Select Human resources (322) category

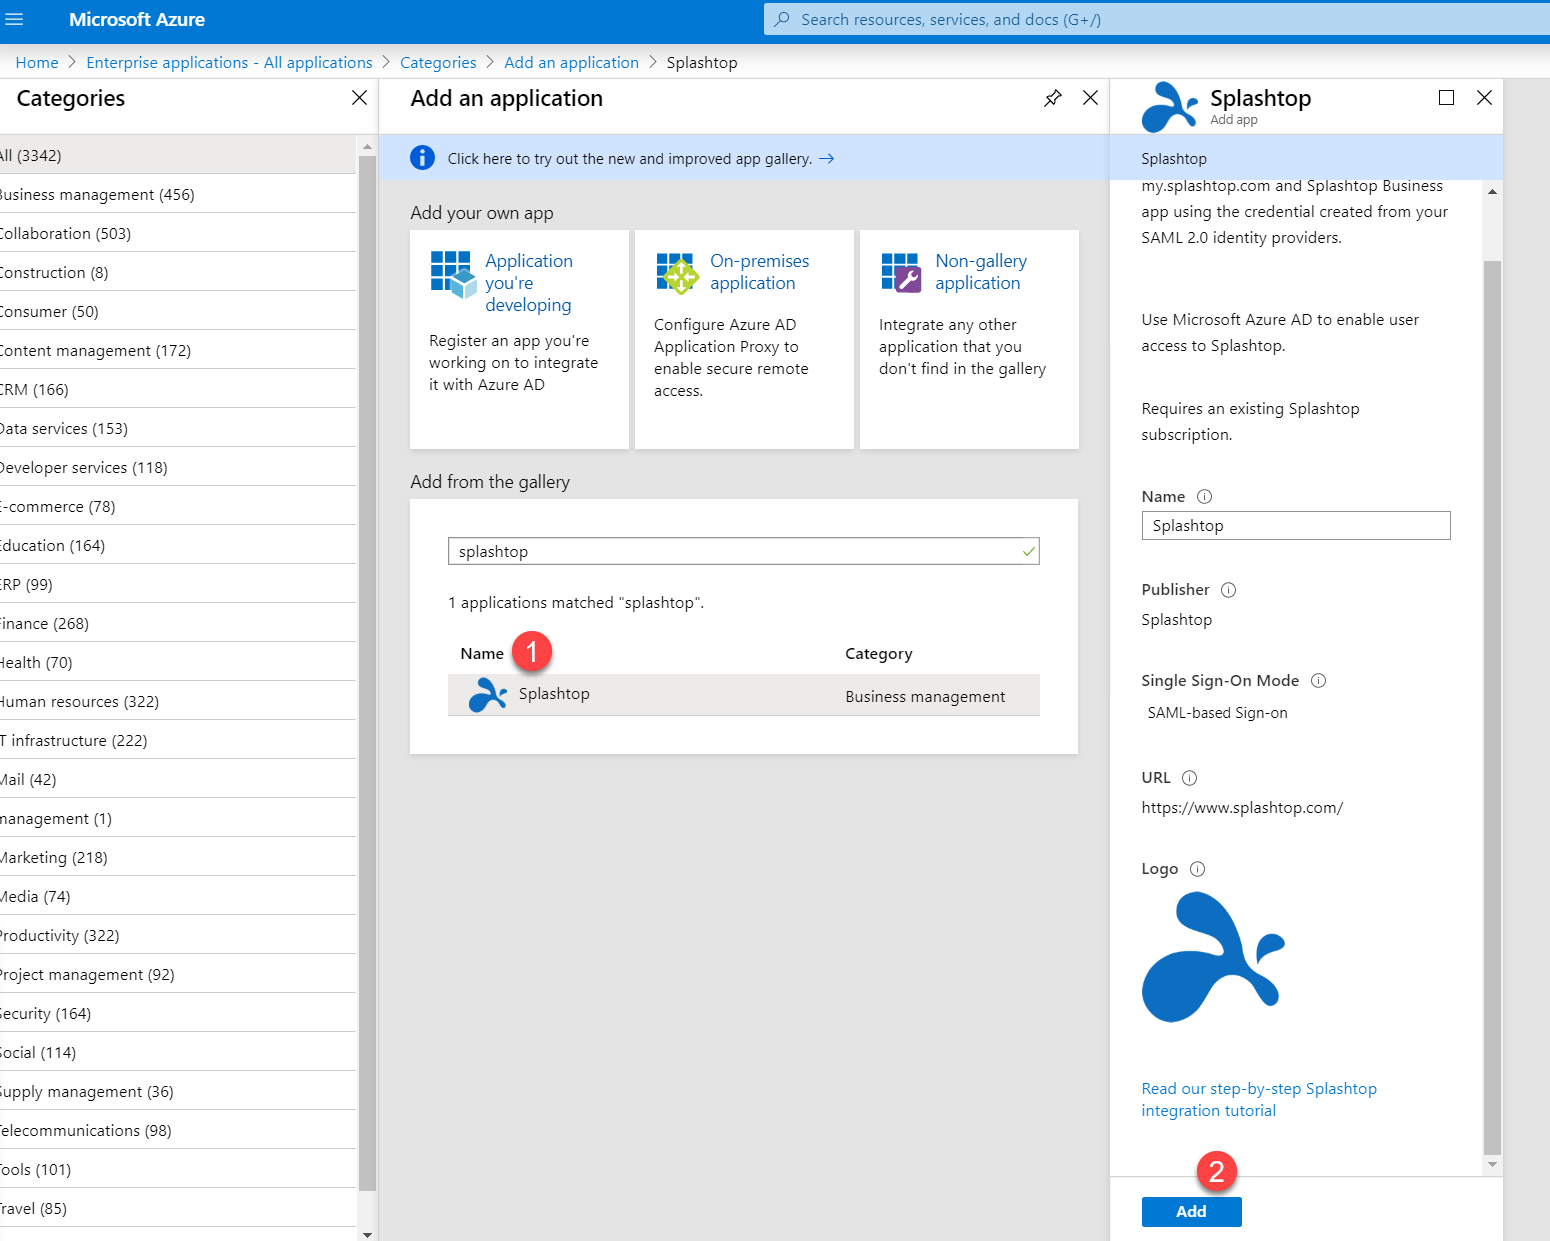[x=178, y=701]
